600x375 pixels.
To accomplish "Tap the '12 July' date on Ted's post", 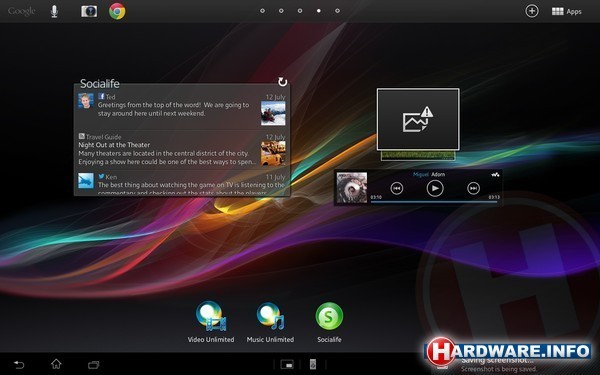I will click(x=276, y=97).
